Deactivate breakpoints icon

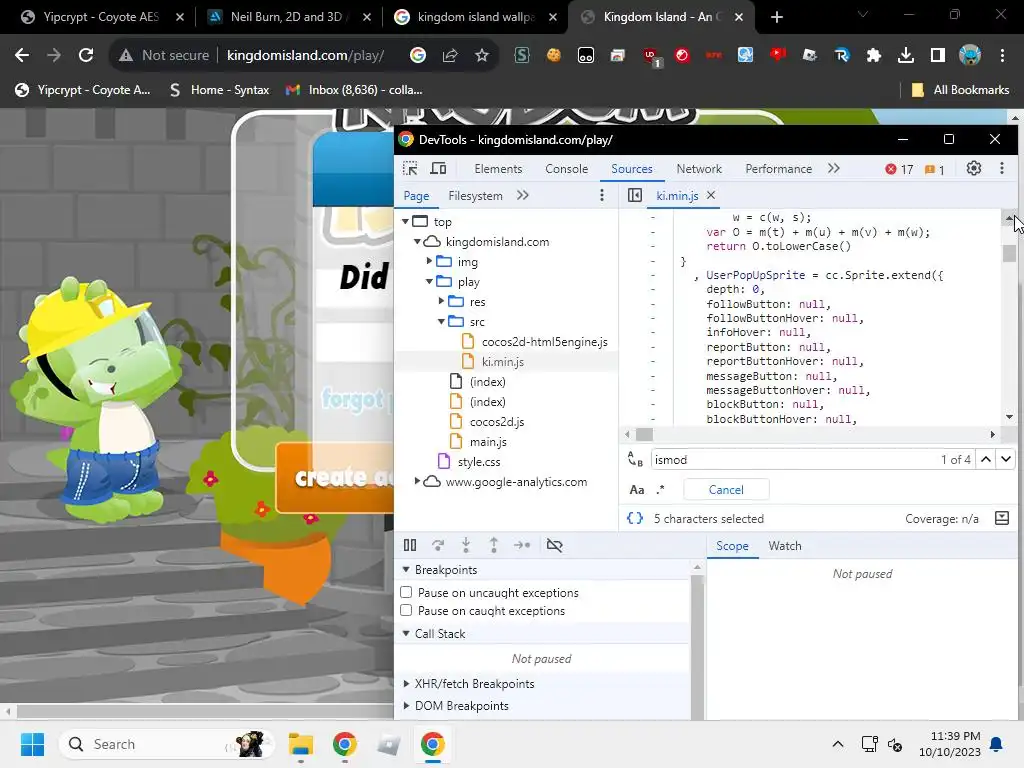(554, 545)
